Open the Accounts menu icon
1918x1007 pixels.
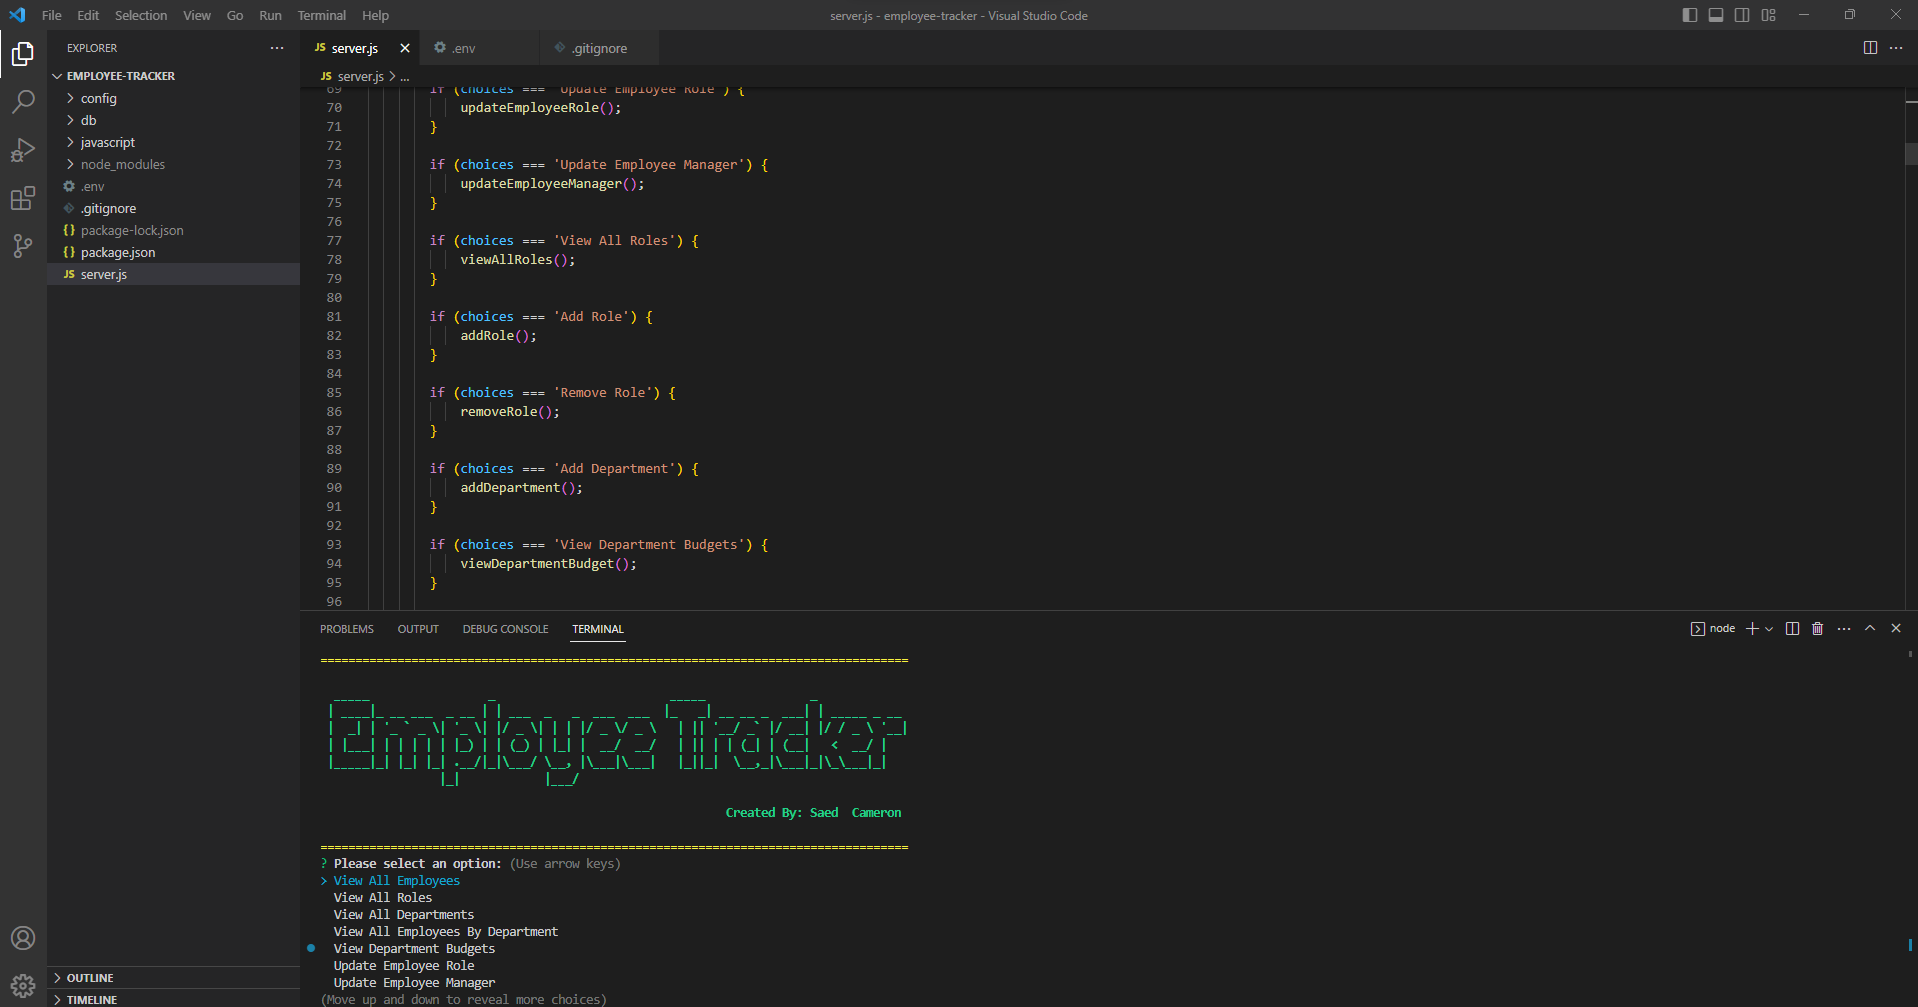point(23,938)
